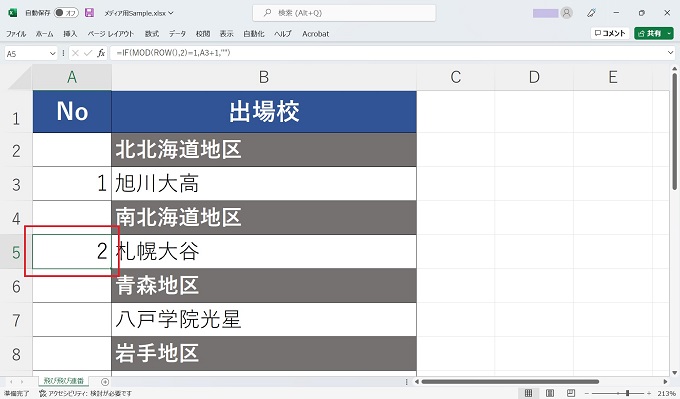Select column B header
Screen dimensions: 680x399
(264, 77)
